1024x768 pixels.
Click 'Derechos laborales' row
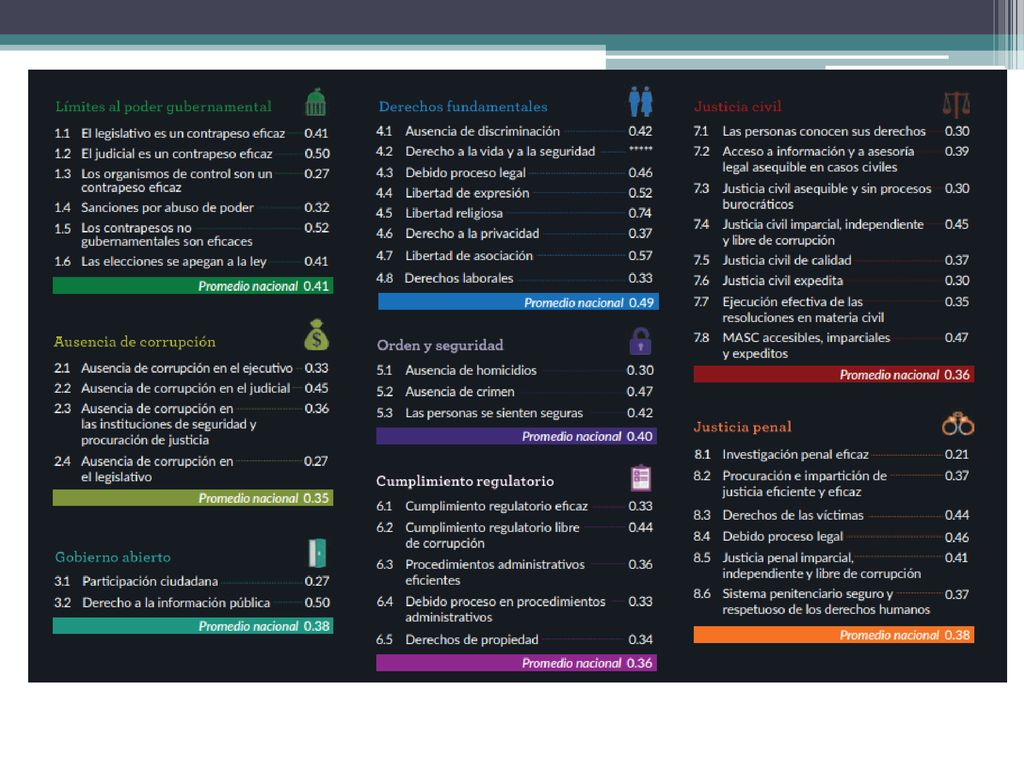(x=515, y=278)
